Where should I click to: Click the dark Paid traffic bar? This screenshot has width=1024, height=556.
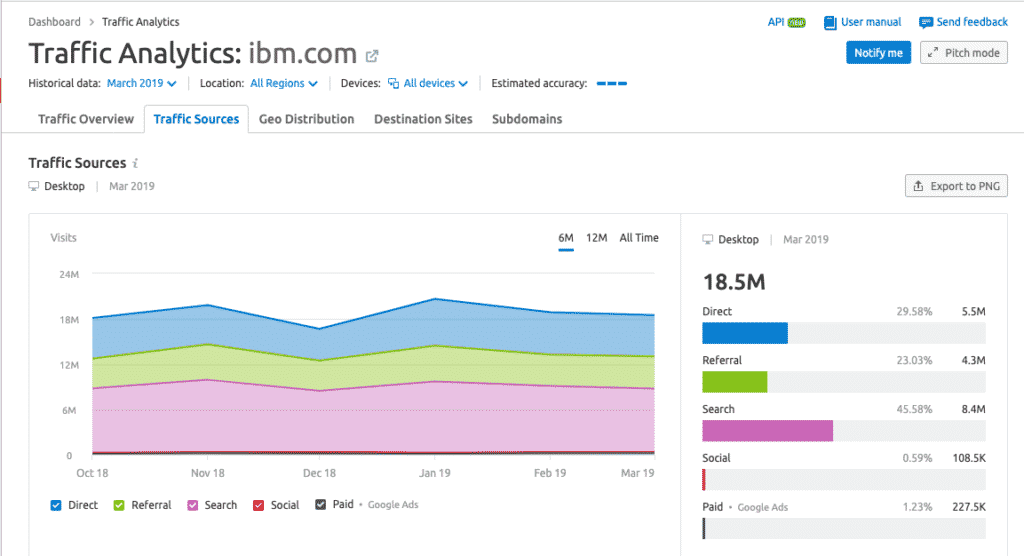pos(704,529)
